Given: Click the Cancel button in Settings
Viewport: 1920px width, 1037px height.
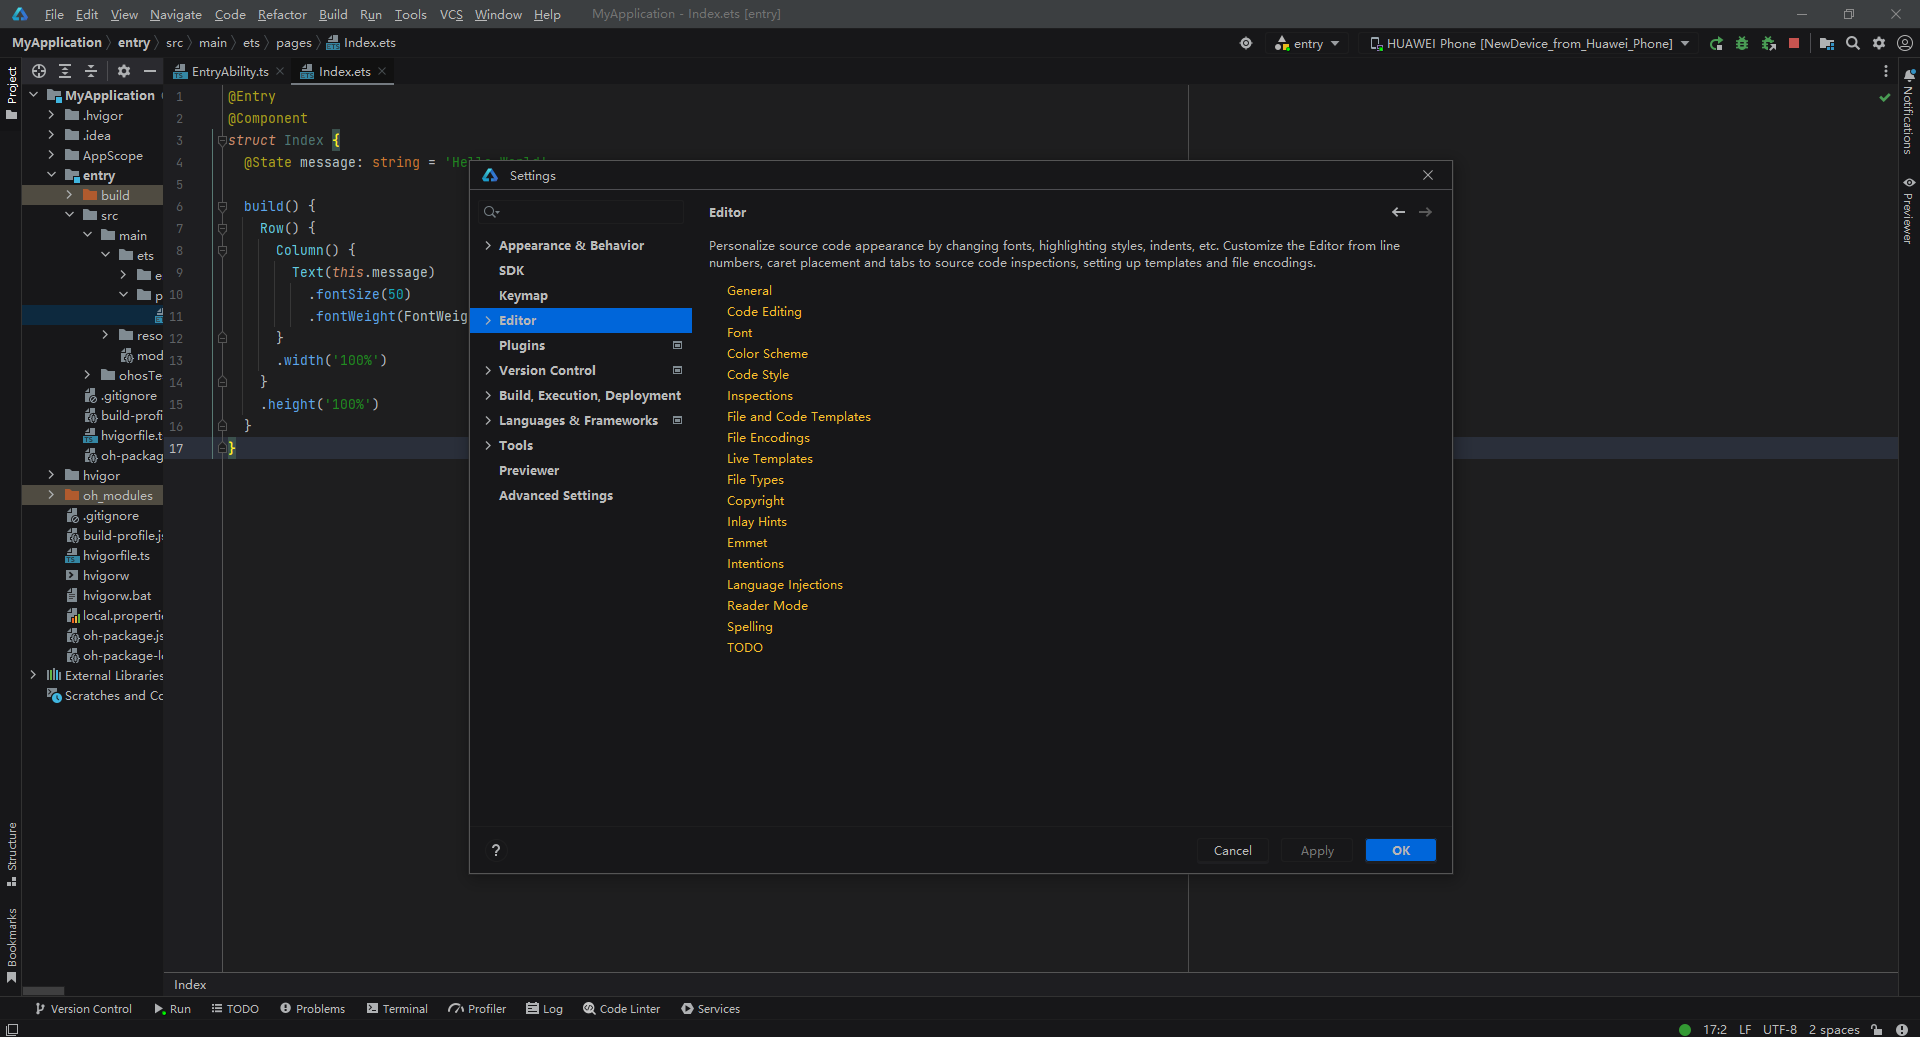Looking at the screenshot, I should click(1232, 850).
